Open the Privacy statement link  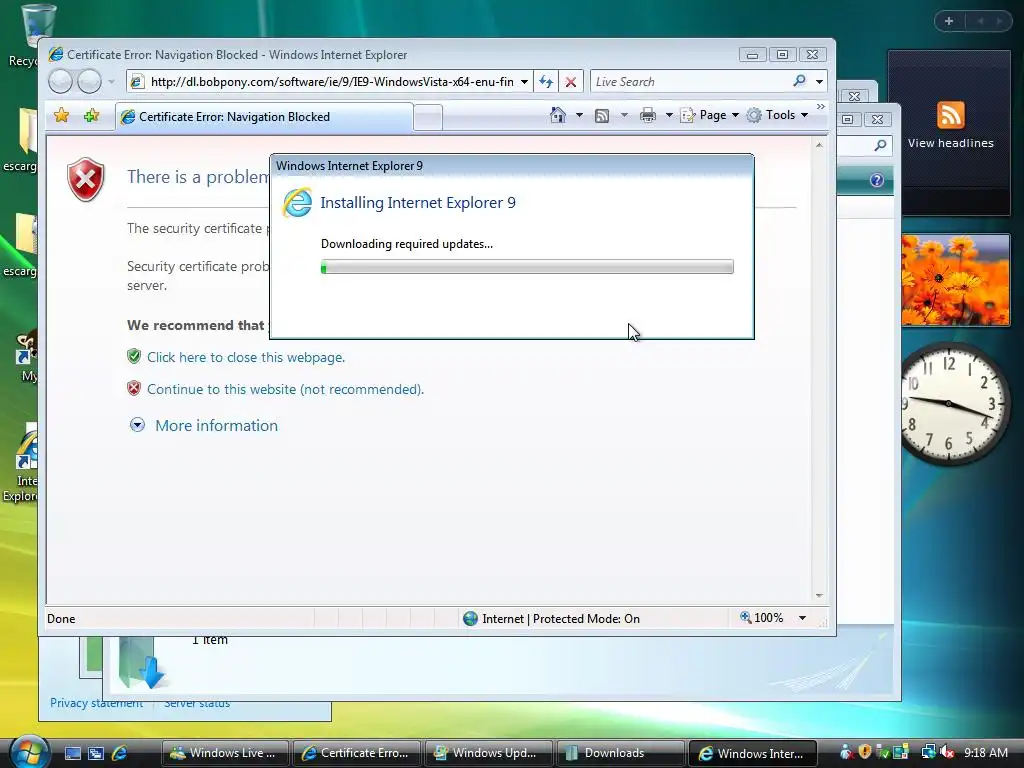tap(96, 703)
